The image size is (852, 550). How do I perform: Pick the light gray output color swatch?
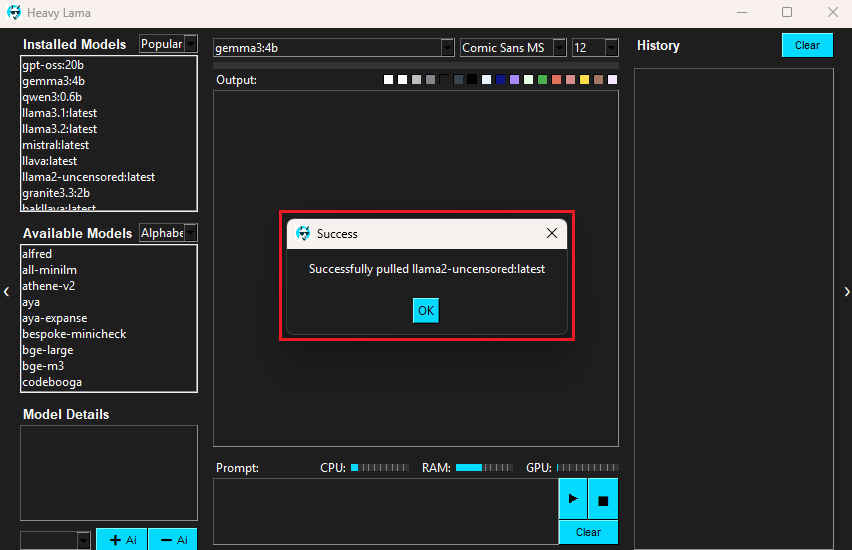click(x=416, y=80)
